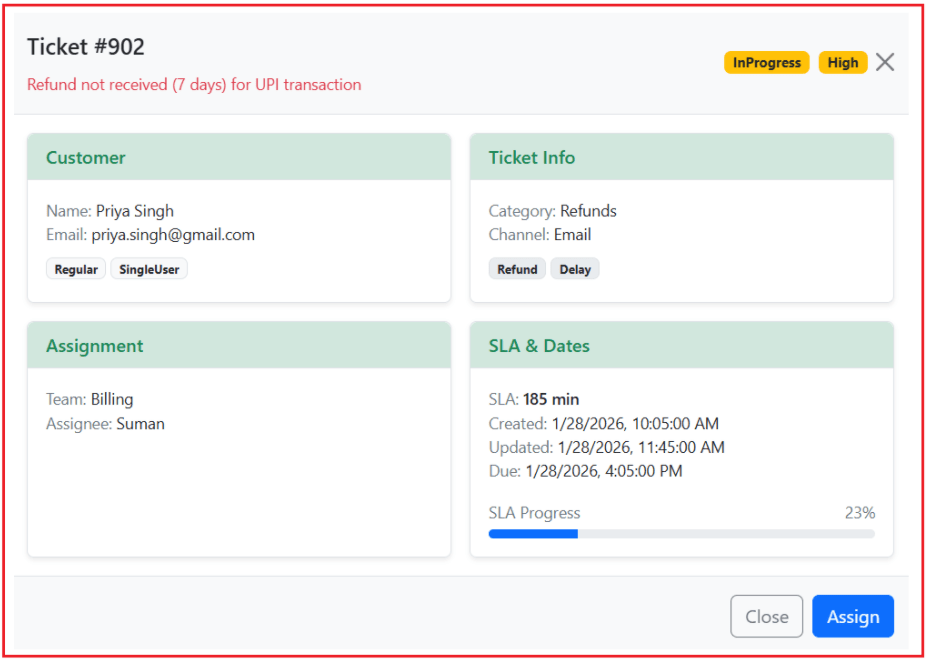Click the Assignment card header
Image resolution: width=928 pixels, height=662 pixels.
tap(239, 346)
